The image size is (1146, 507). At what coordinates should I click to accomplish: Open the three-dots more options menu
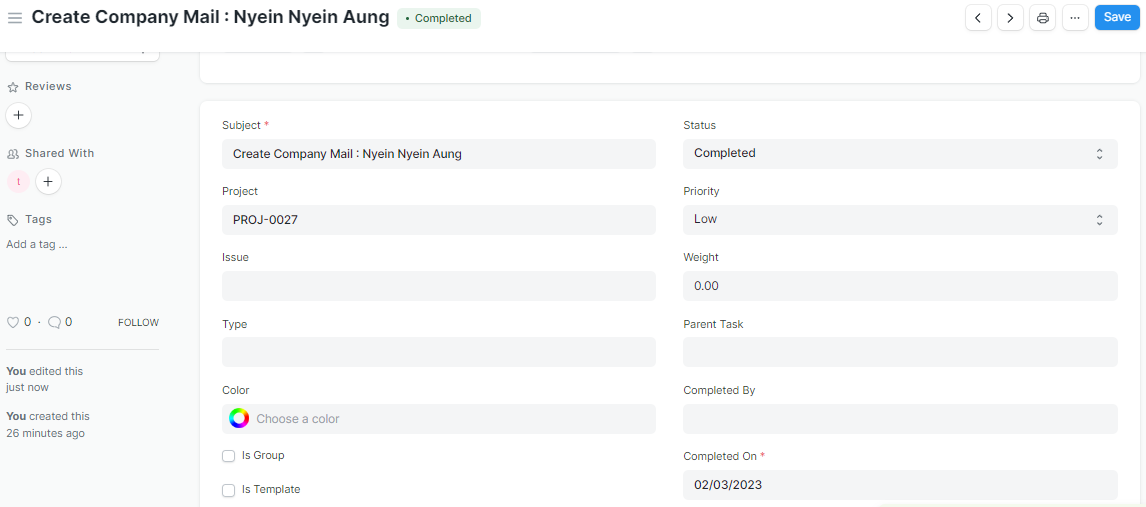pyautogui.click(x=1075, y=18)
